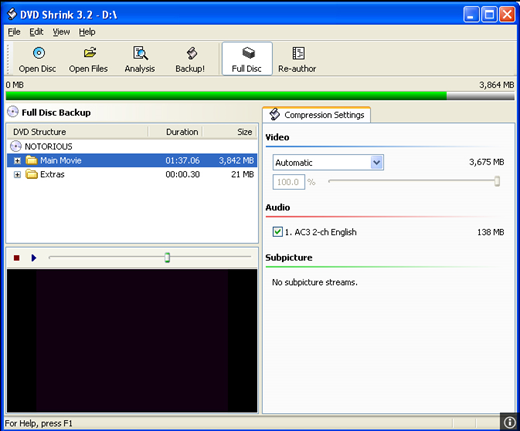Click the 138 MB audio size value
Viewport: 520px width, 431px height.
tap(491, 232)
